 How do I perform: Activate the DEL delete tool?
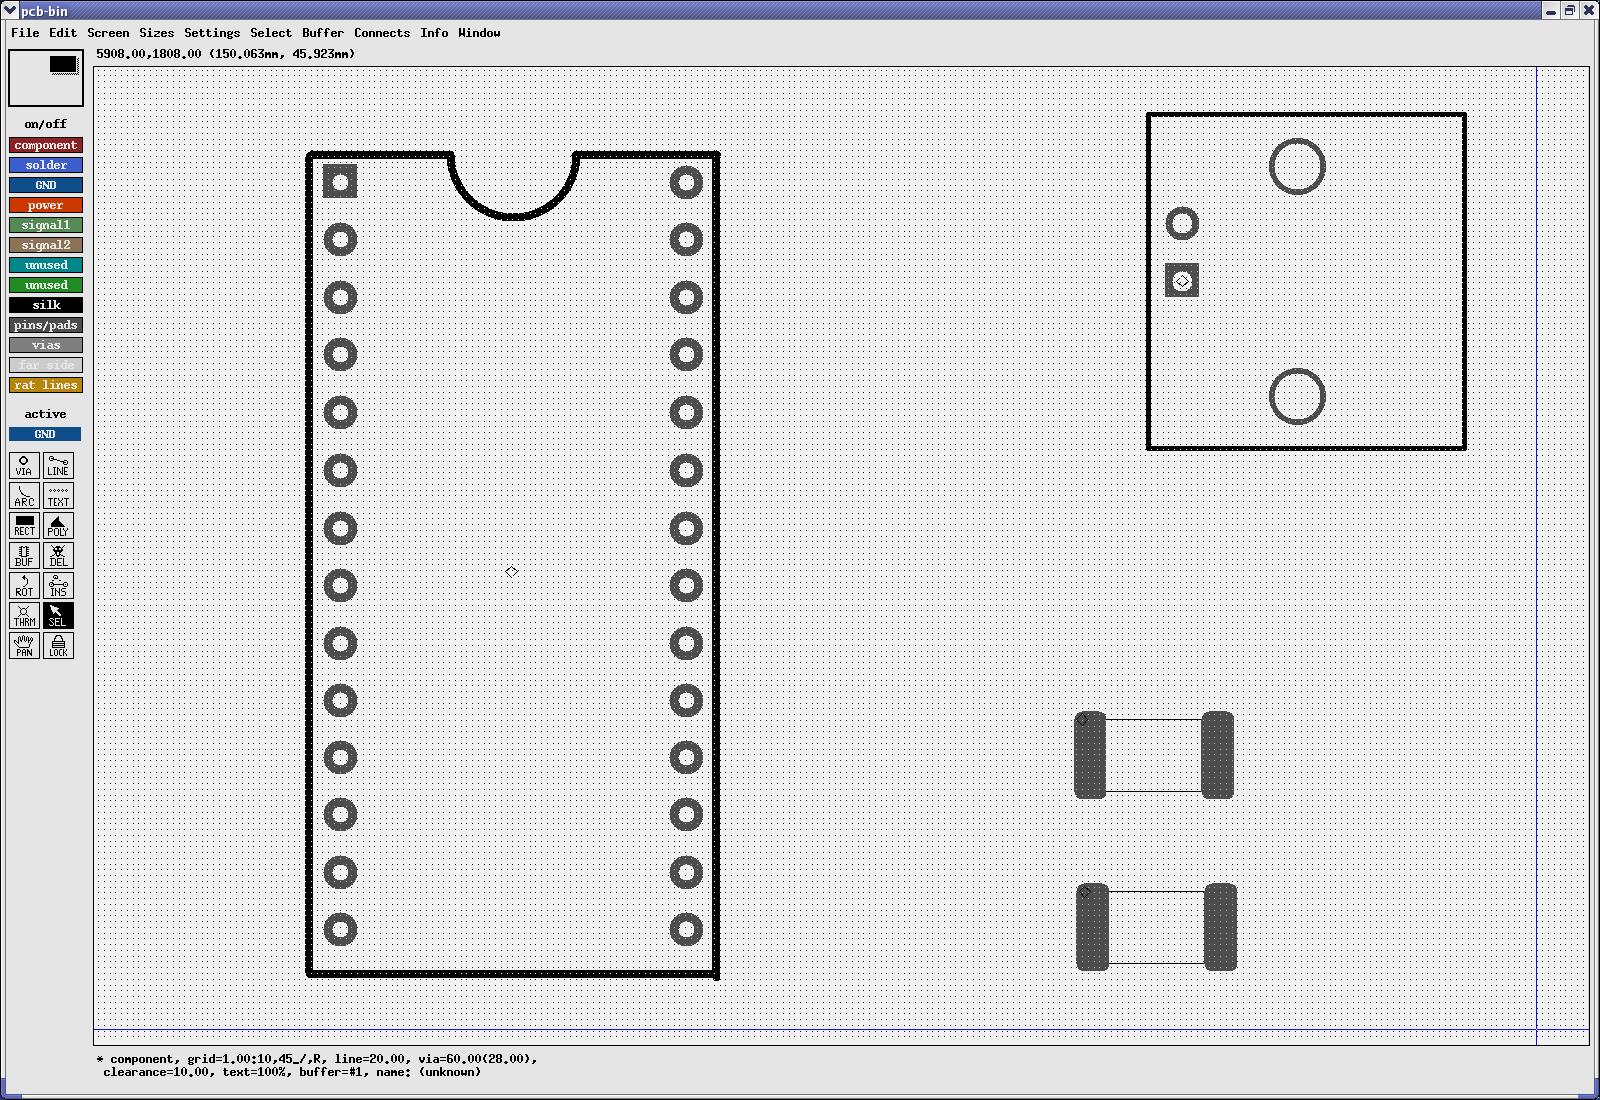pos(58,555)
